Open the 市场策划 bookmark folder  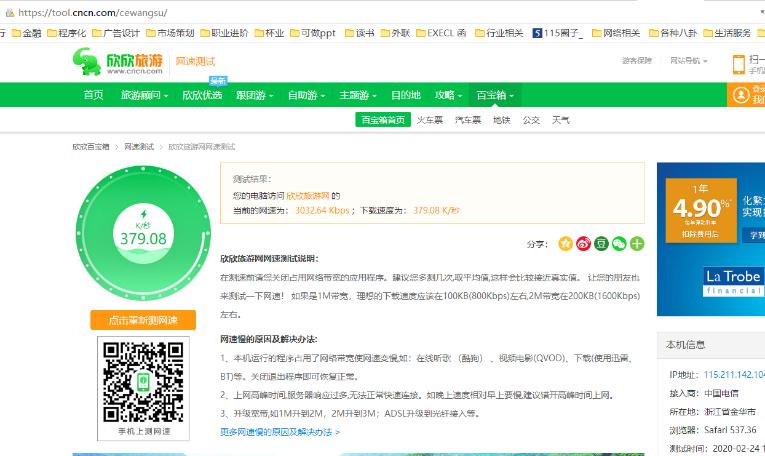pyautogui.click(x=170, y=33)
